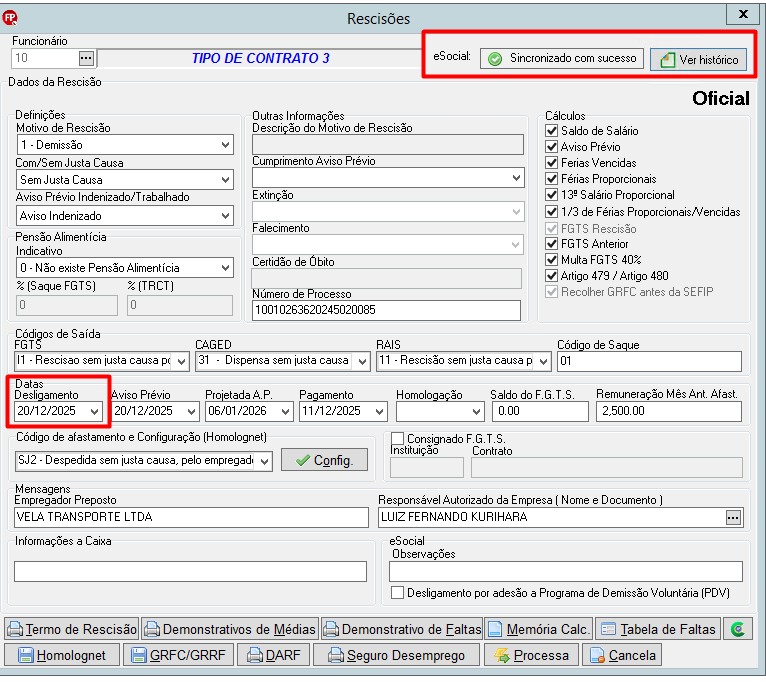The image size is (766, 682).
Task: Open Pensão Alimentícia Indicativo dropdown
Action: (225, 268)
